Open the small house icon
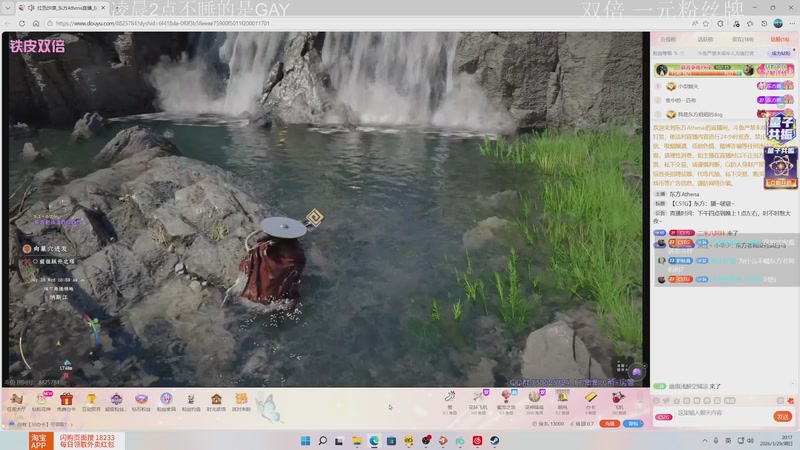Image resolution: width=800 pixels, height=450 pixels. tap(216, 401)
